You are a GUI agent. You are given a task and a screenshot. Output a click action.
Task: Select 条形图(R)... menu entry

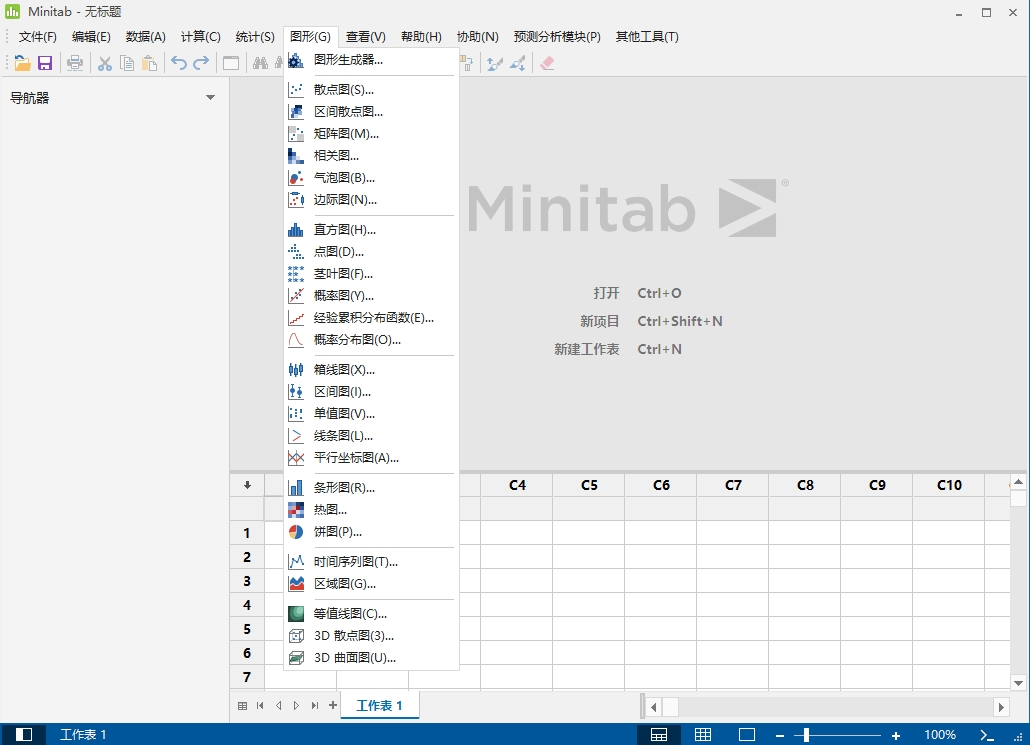(x=371, y=487)
